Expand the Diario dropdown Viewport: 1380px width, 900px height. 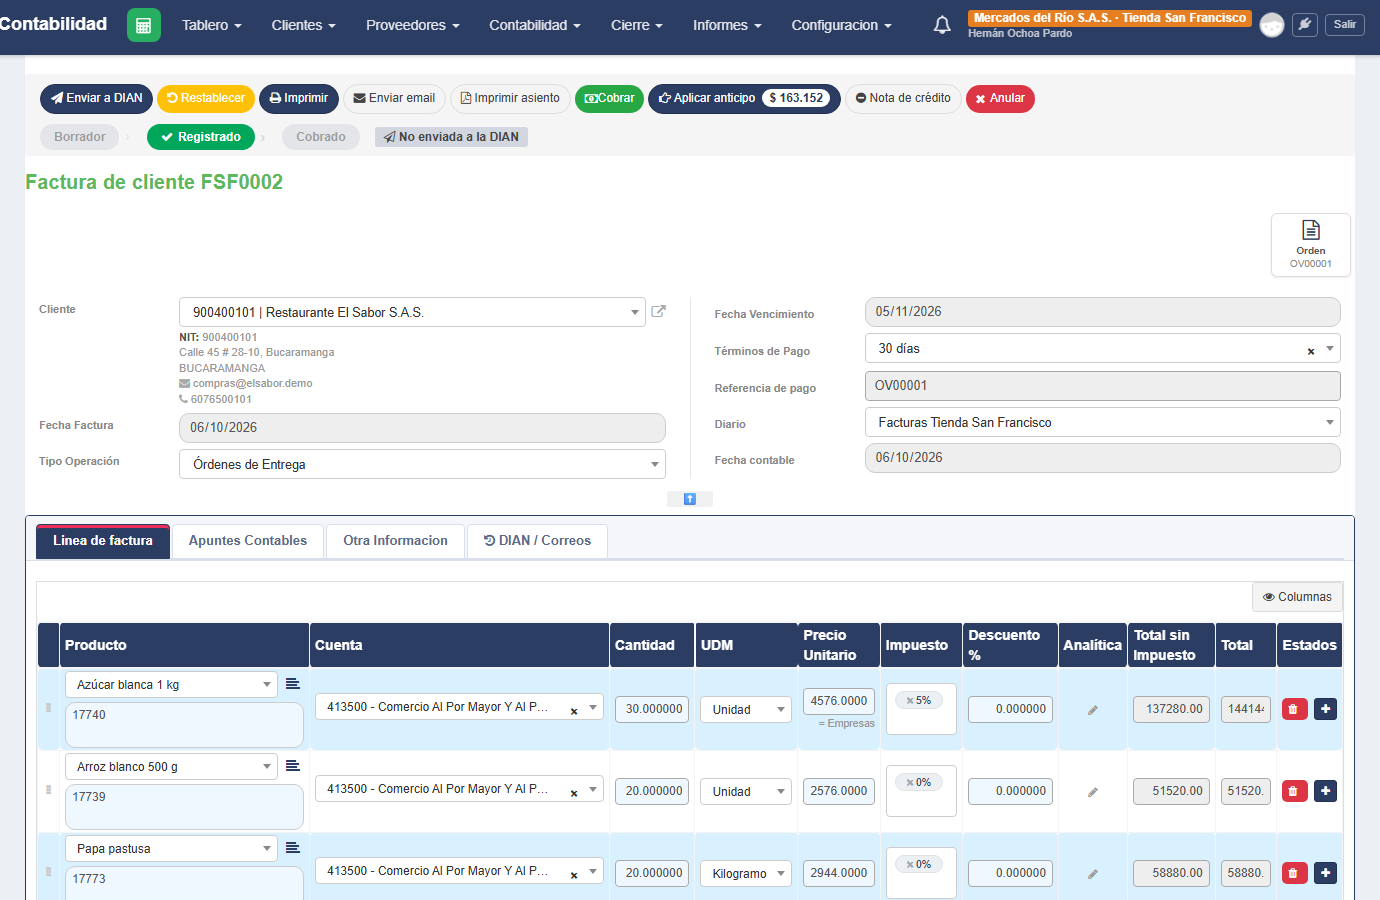pyautogui.click(x=1330, y=422)
